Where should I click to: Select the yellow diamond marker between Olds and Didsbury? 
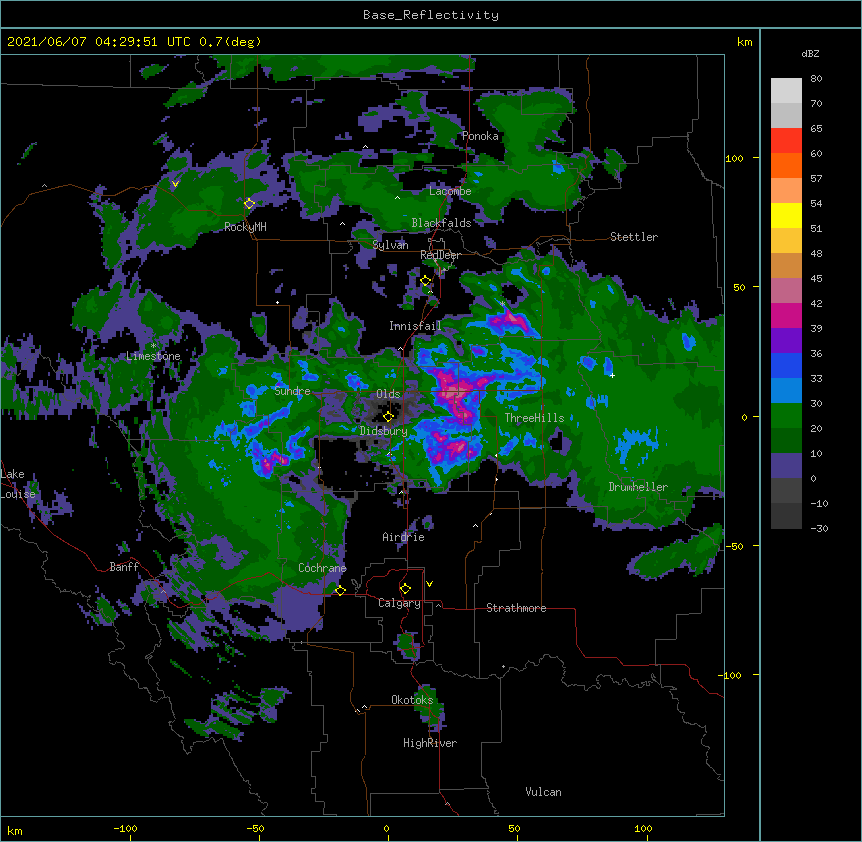click(x=389, y=416)
